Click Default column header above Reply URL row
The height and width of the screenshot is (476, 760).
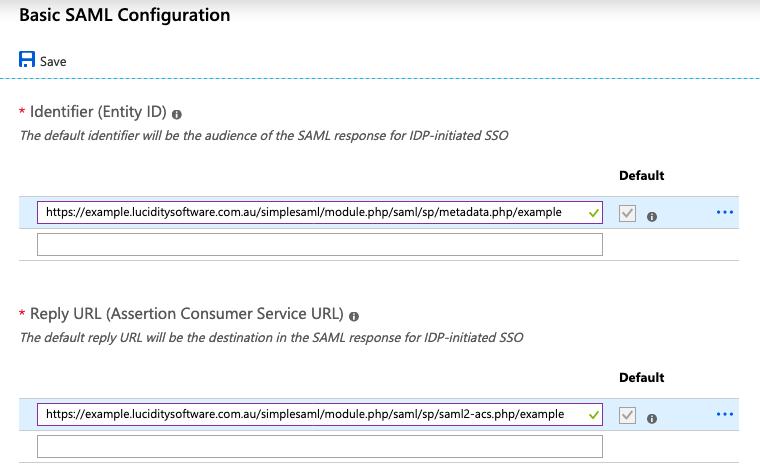point(641,378)
